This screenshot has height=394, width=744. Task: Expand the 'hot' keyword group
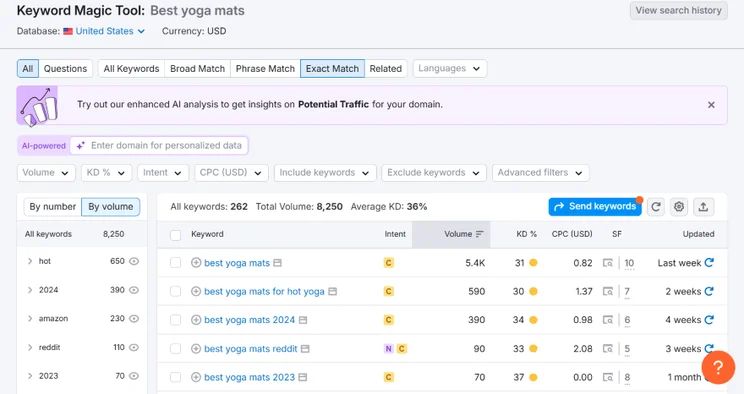point(30,261)
